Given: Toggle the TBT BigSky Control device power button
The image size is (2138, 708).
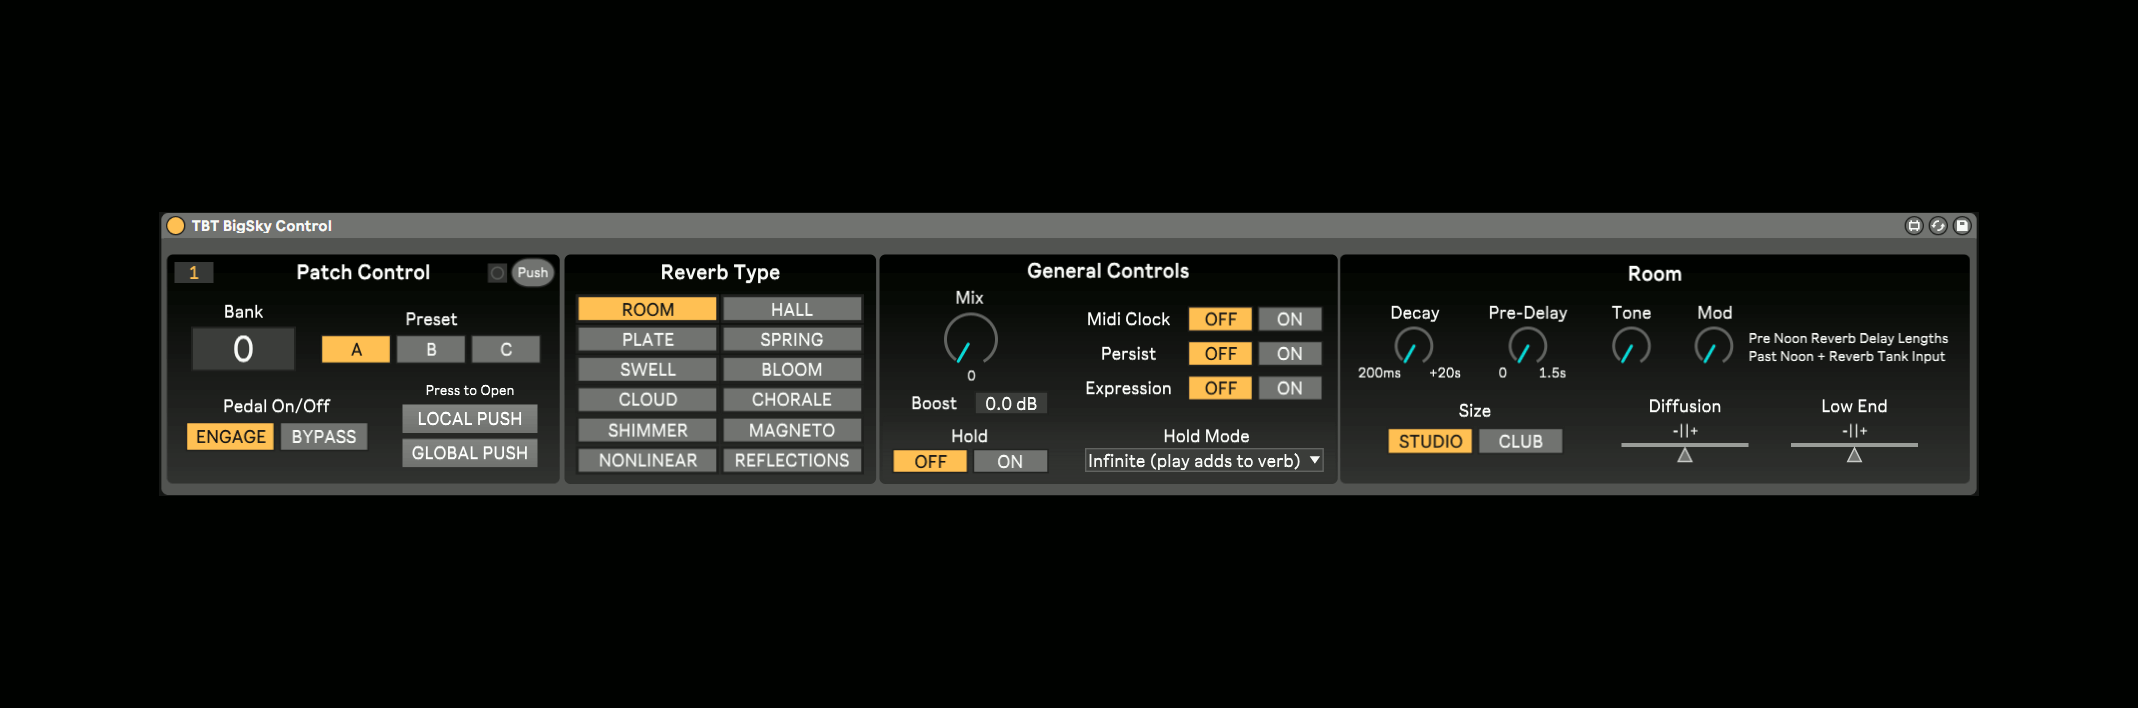Looking at the screenshot, I should (176, 226).
